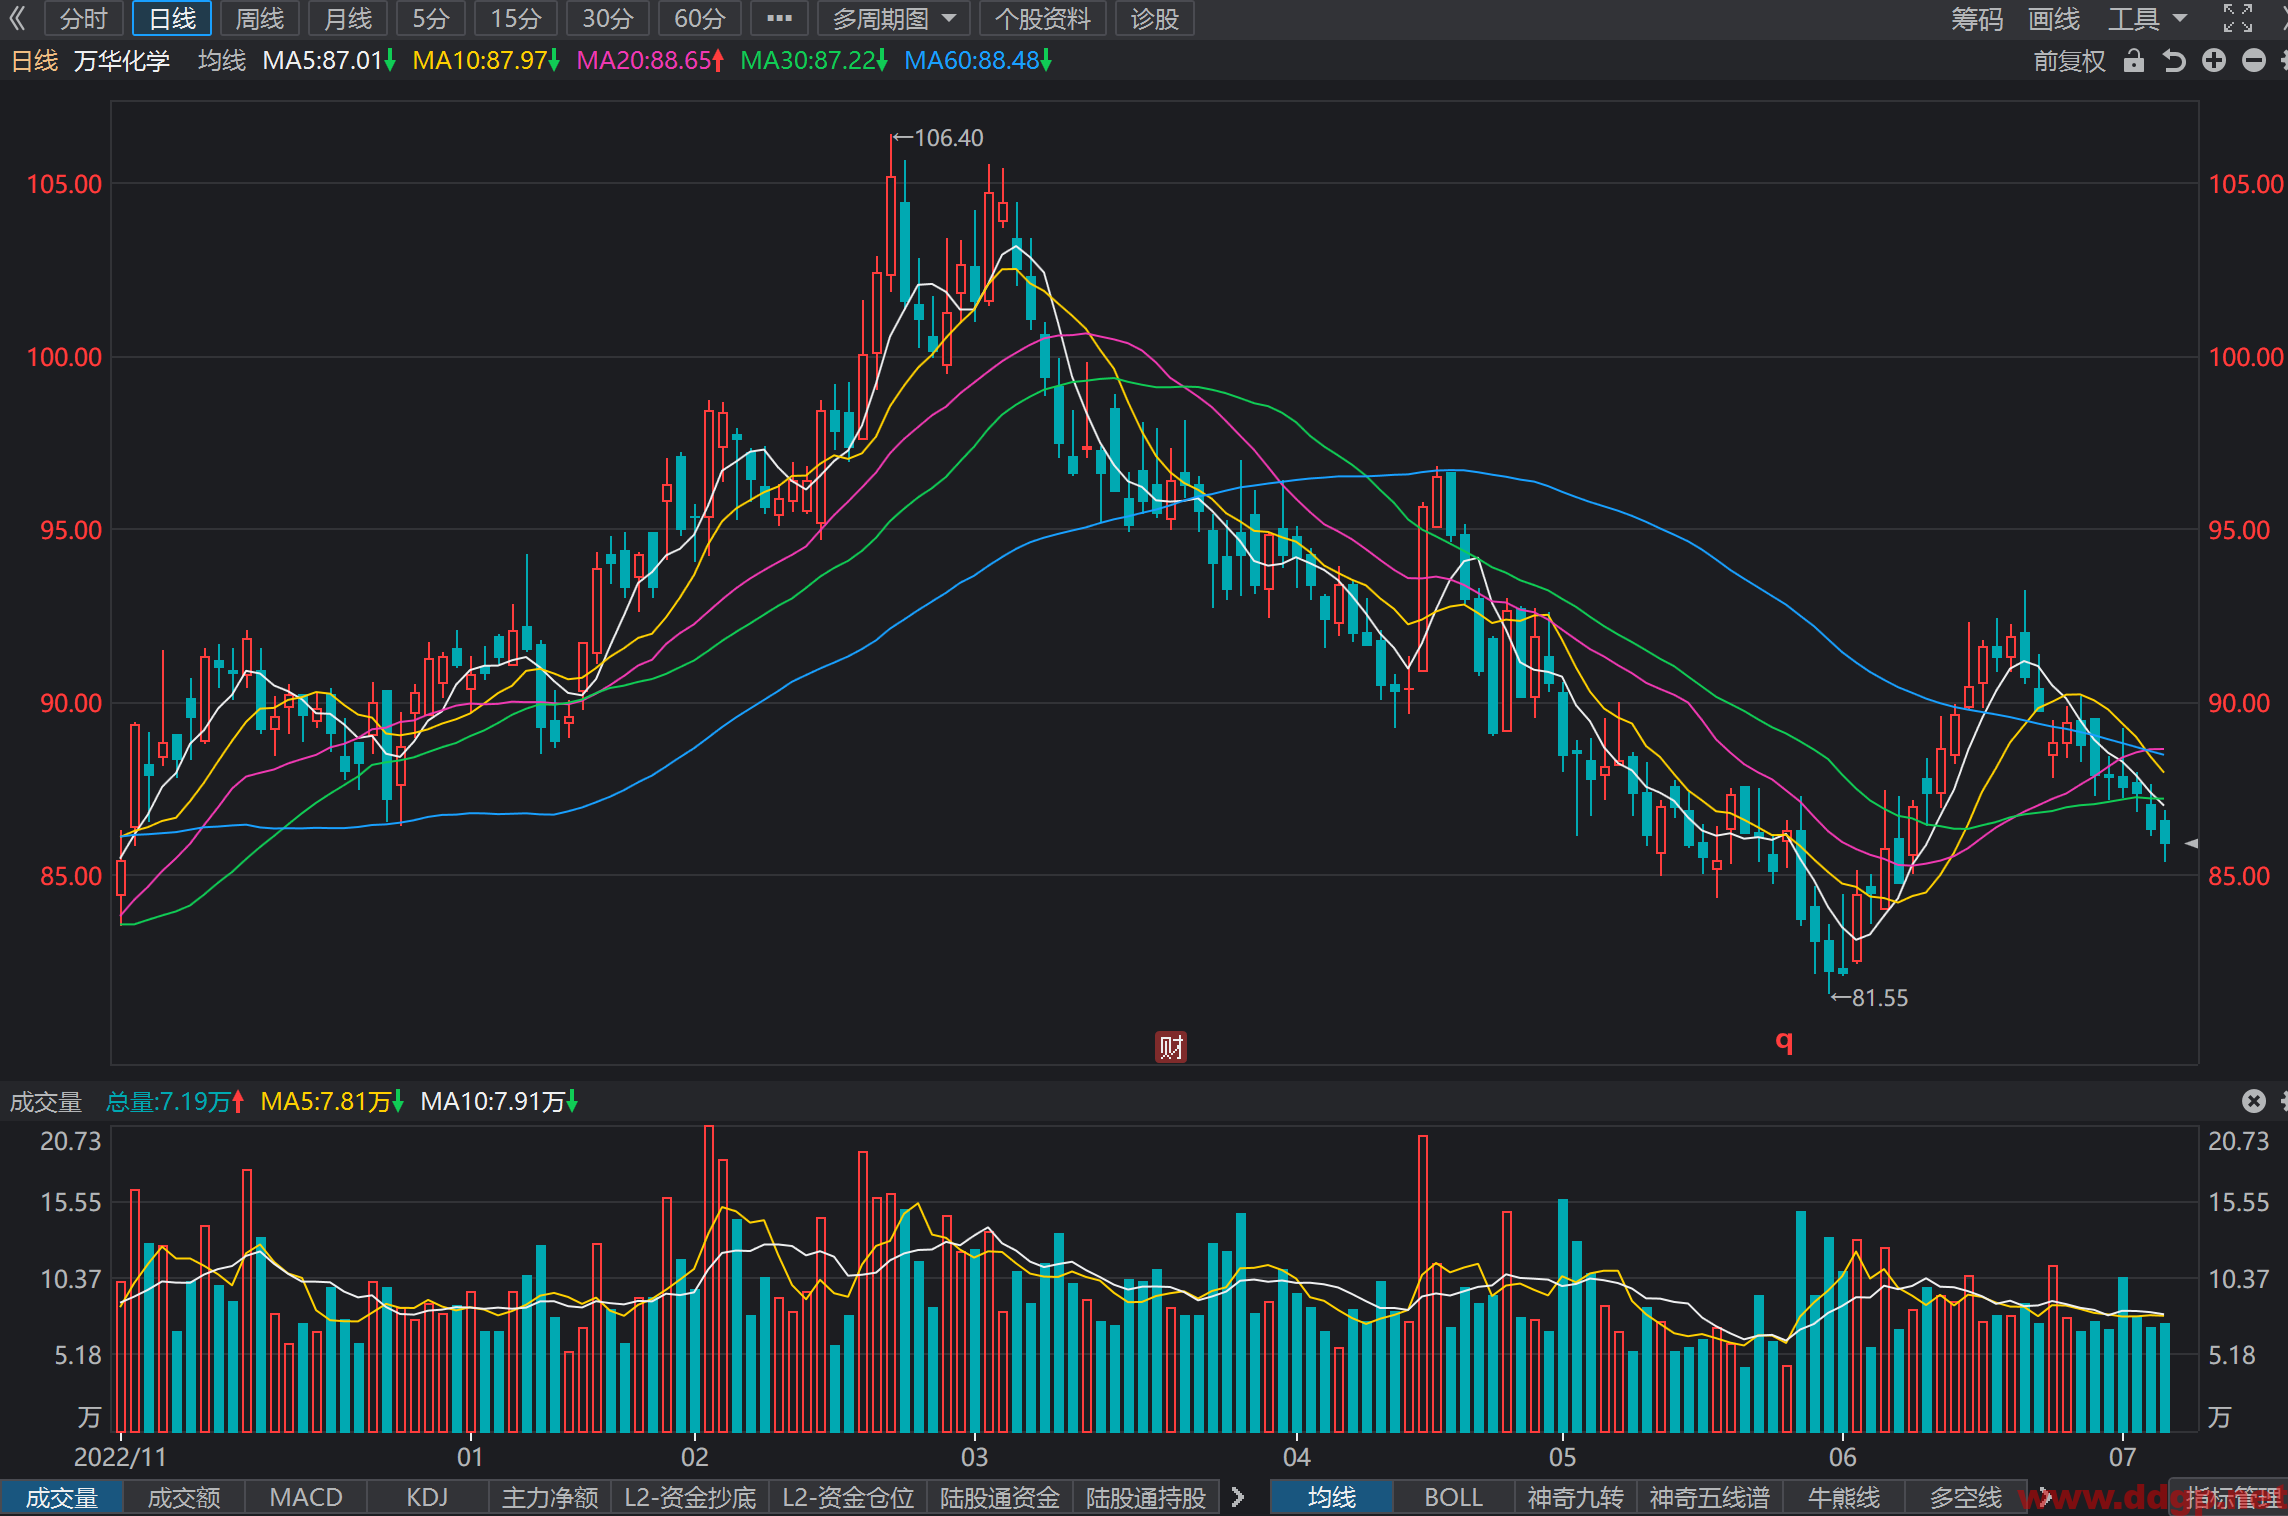Click the 画线 drawing button
This screenshot has width=2288, height=1516.
2054,18
